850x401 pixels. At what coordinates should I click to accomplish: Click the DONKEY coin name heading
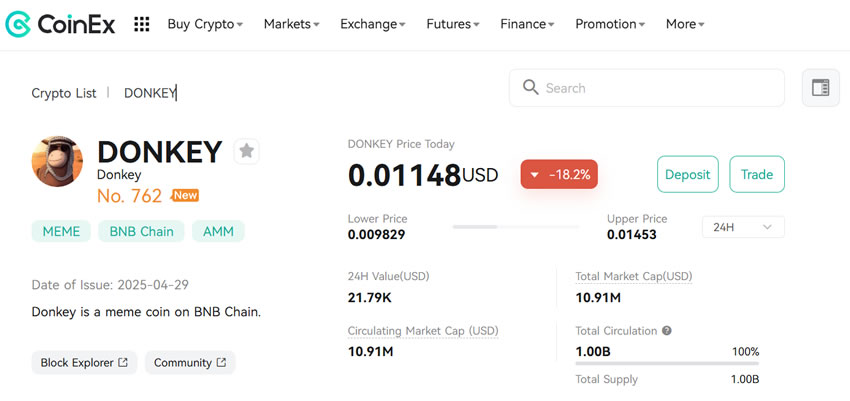pyautogui.click(x=160, y=152)
